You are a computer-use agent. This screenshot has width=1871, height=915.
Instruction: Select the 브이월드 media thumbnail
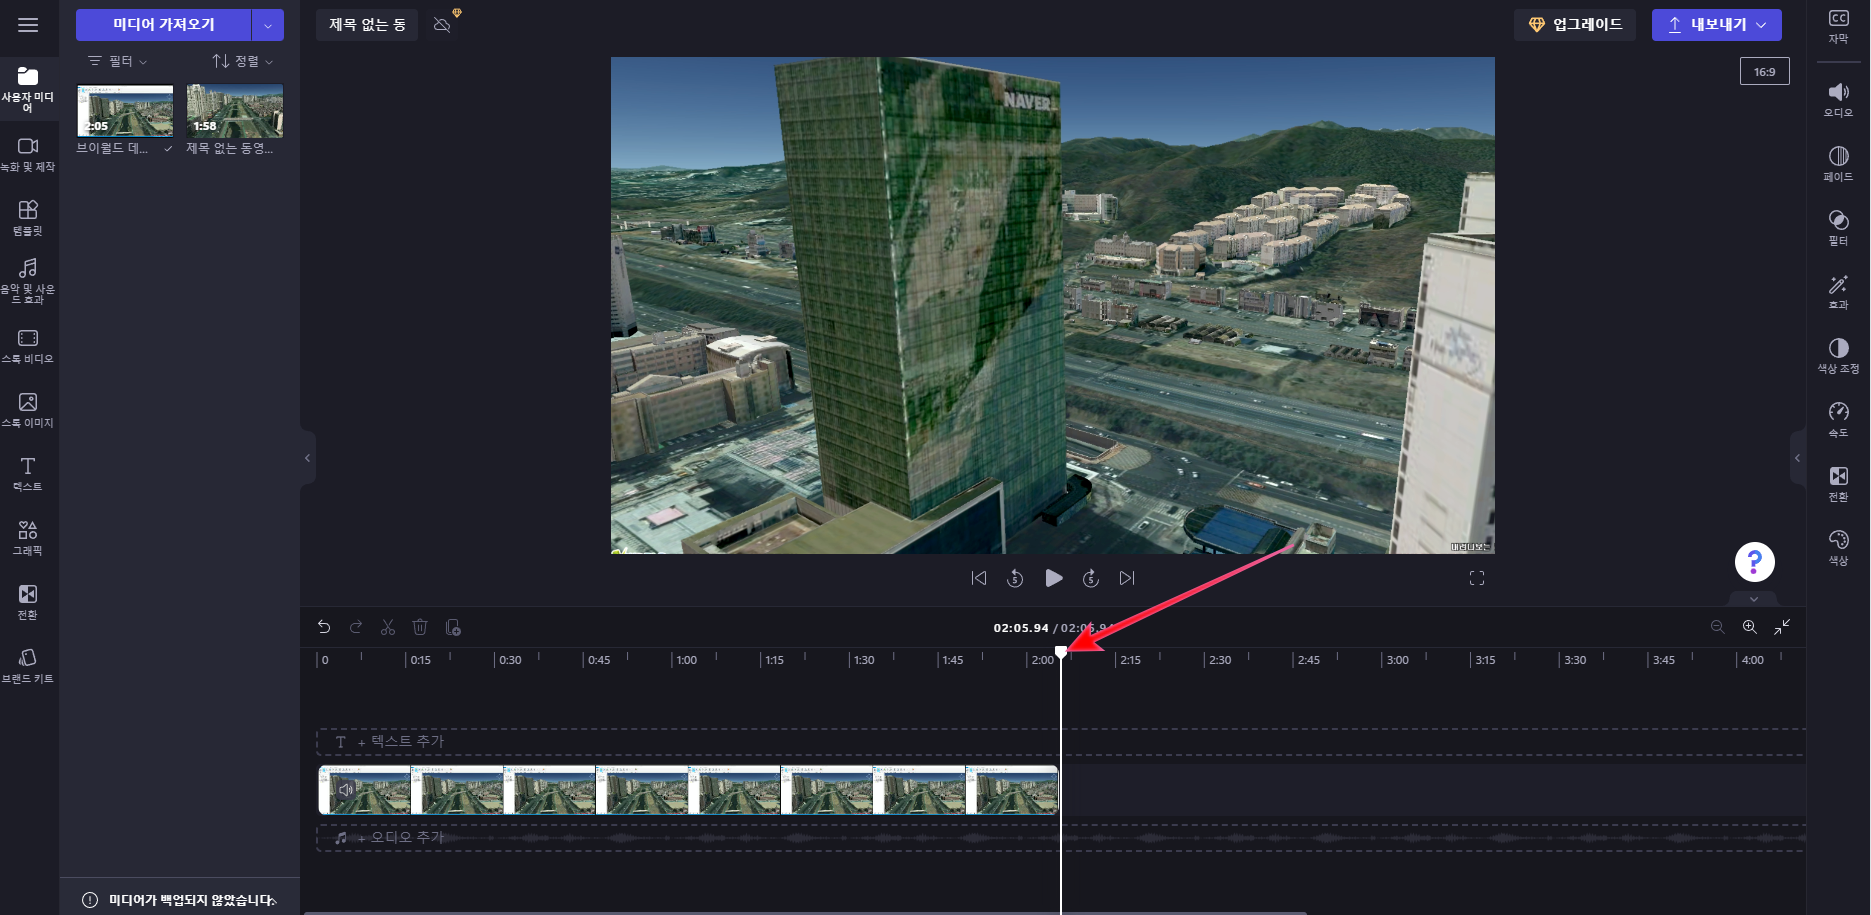coord(125,110)
